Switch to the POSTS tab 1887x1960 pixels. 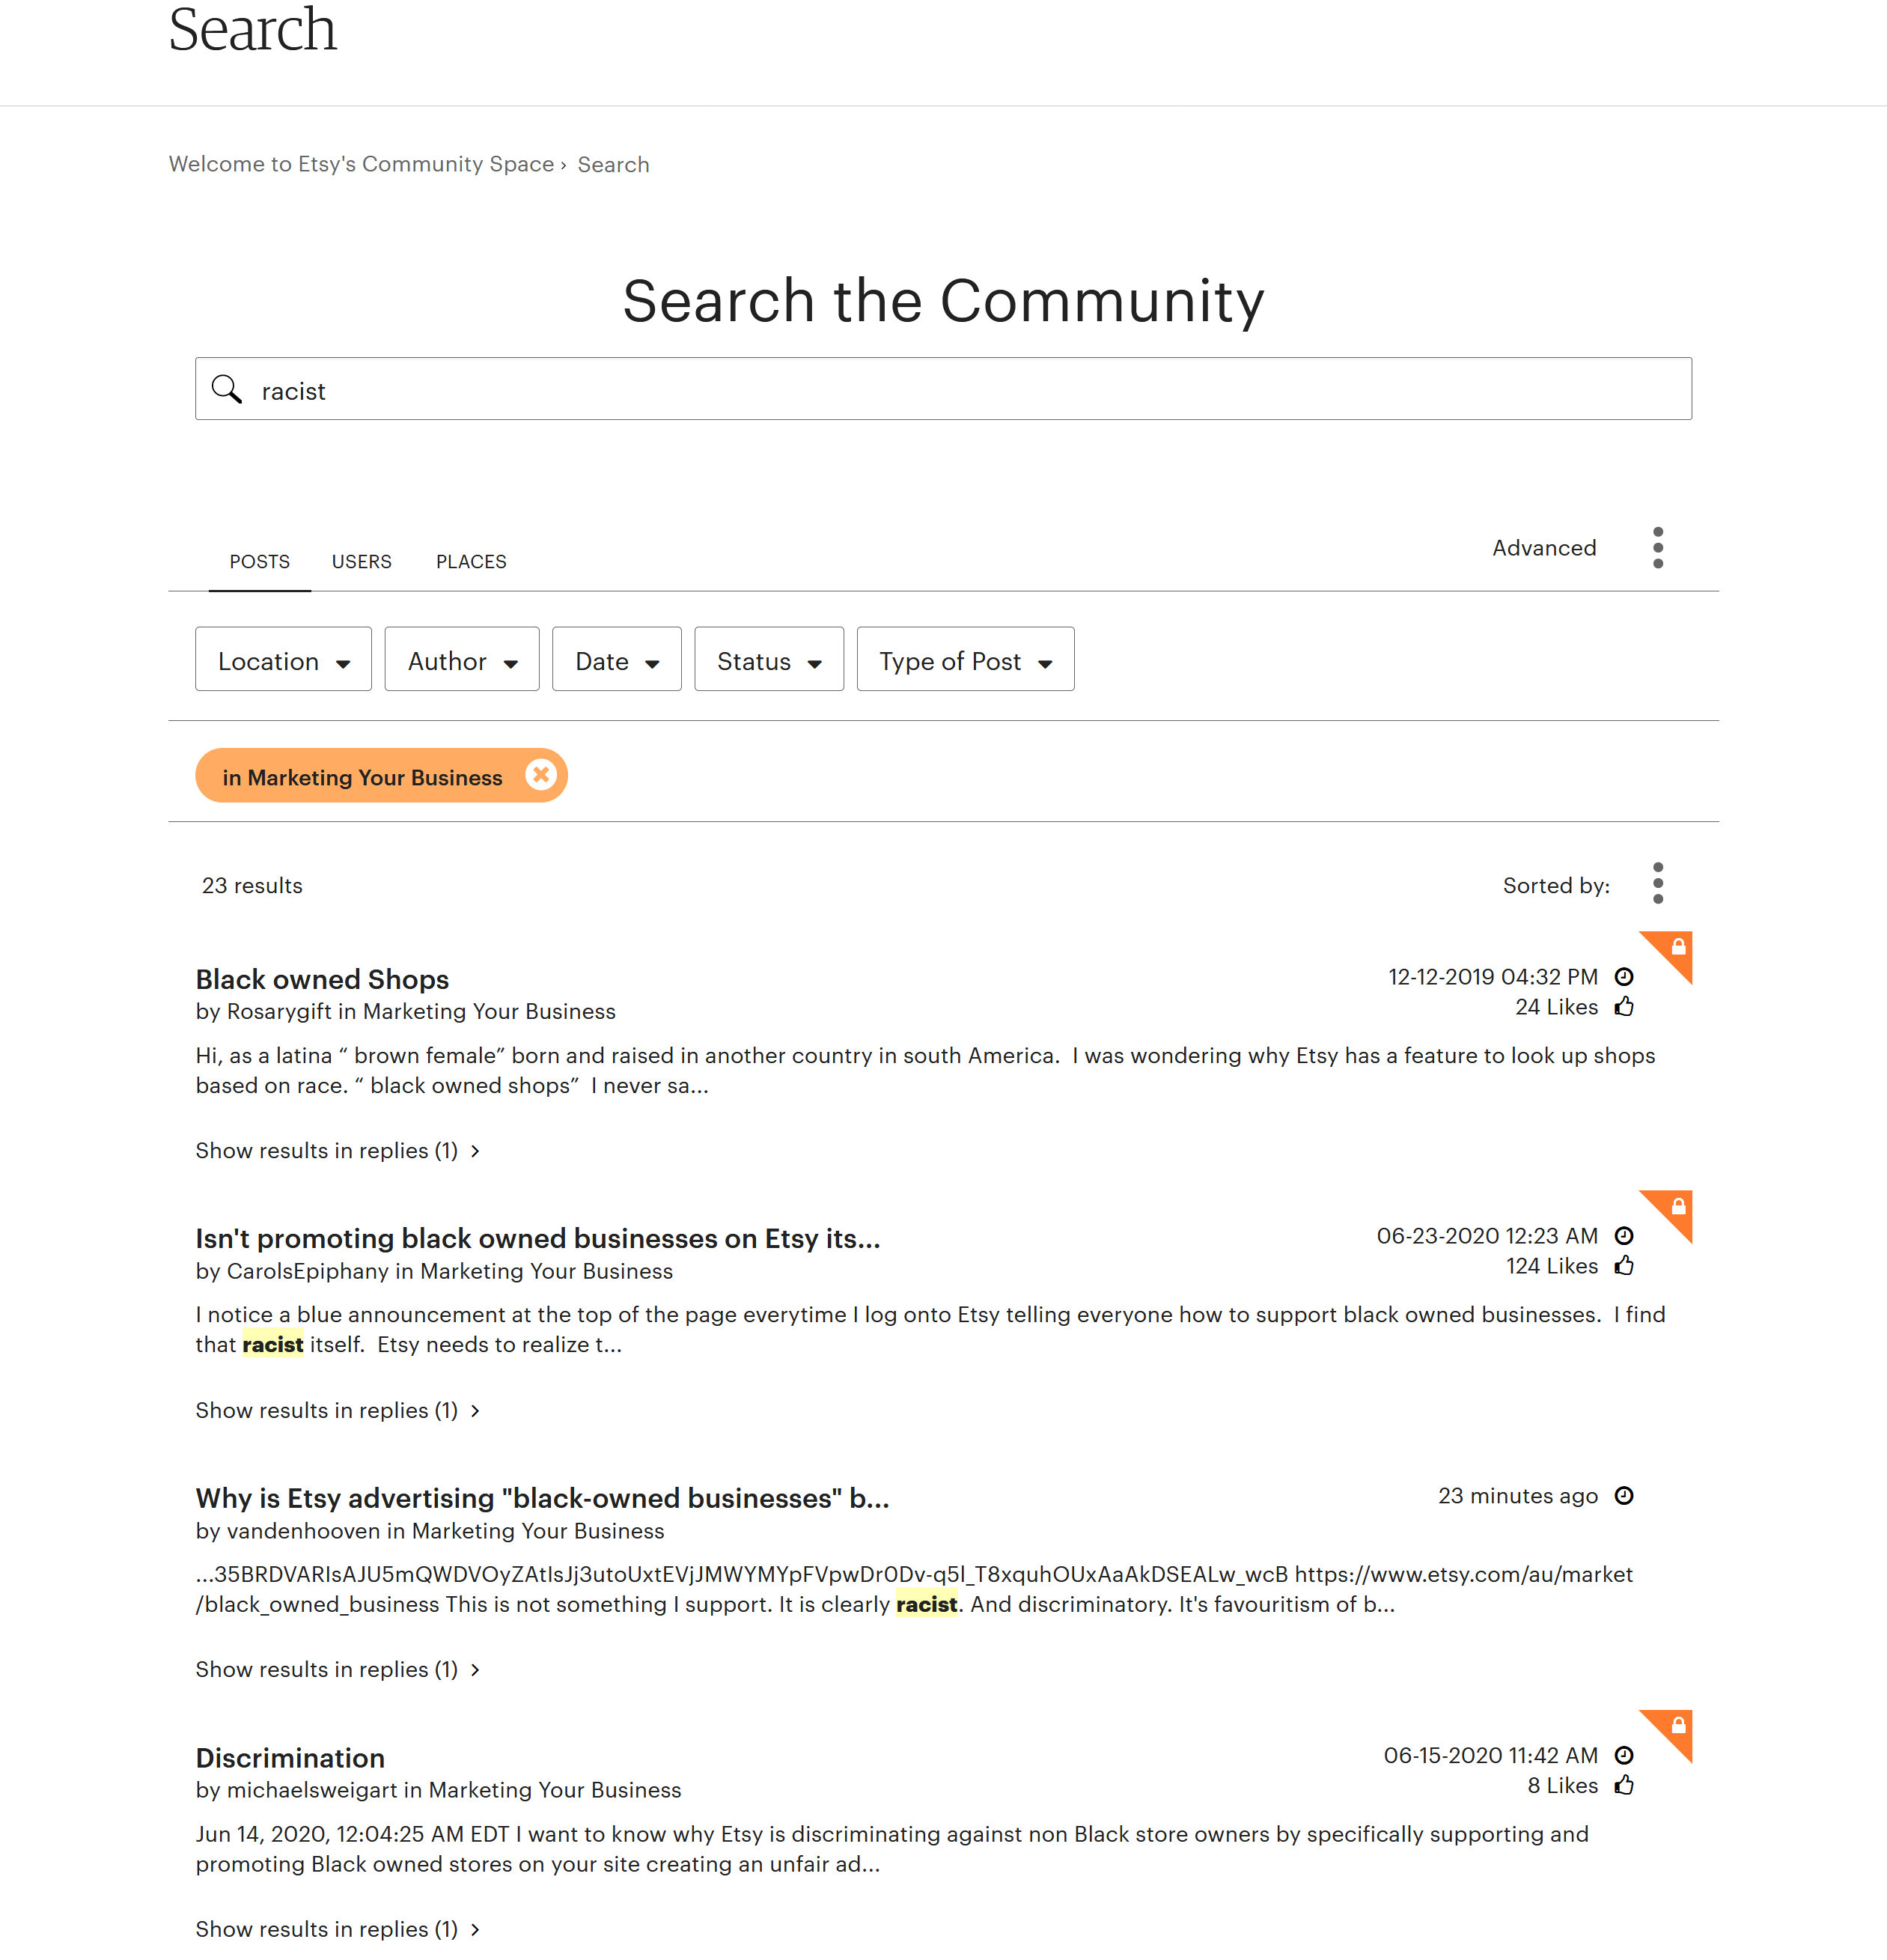click(260, 562)
